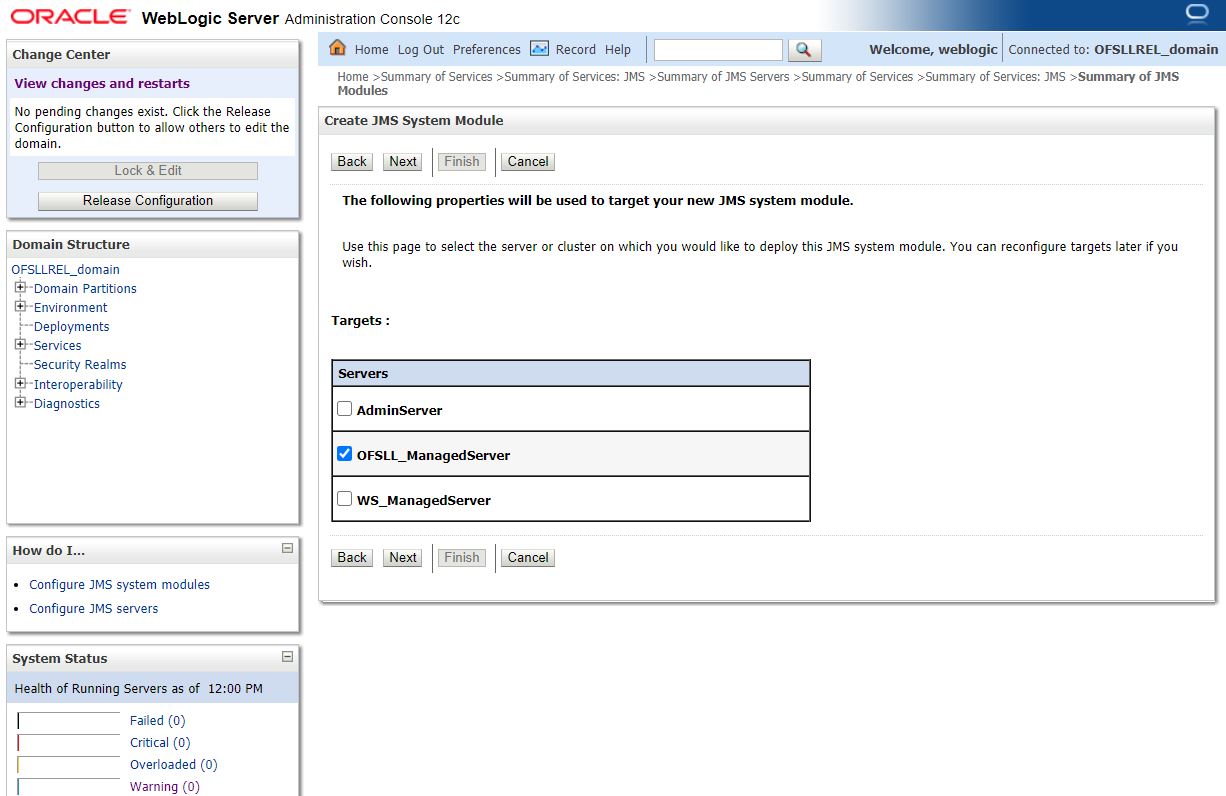This screenshot has width=1226, height=796.
Task: Click the Home house icon in toolbar
Action: 337,48
